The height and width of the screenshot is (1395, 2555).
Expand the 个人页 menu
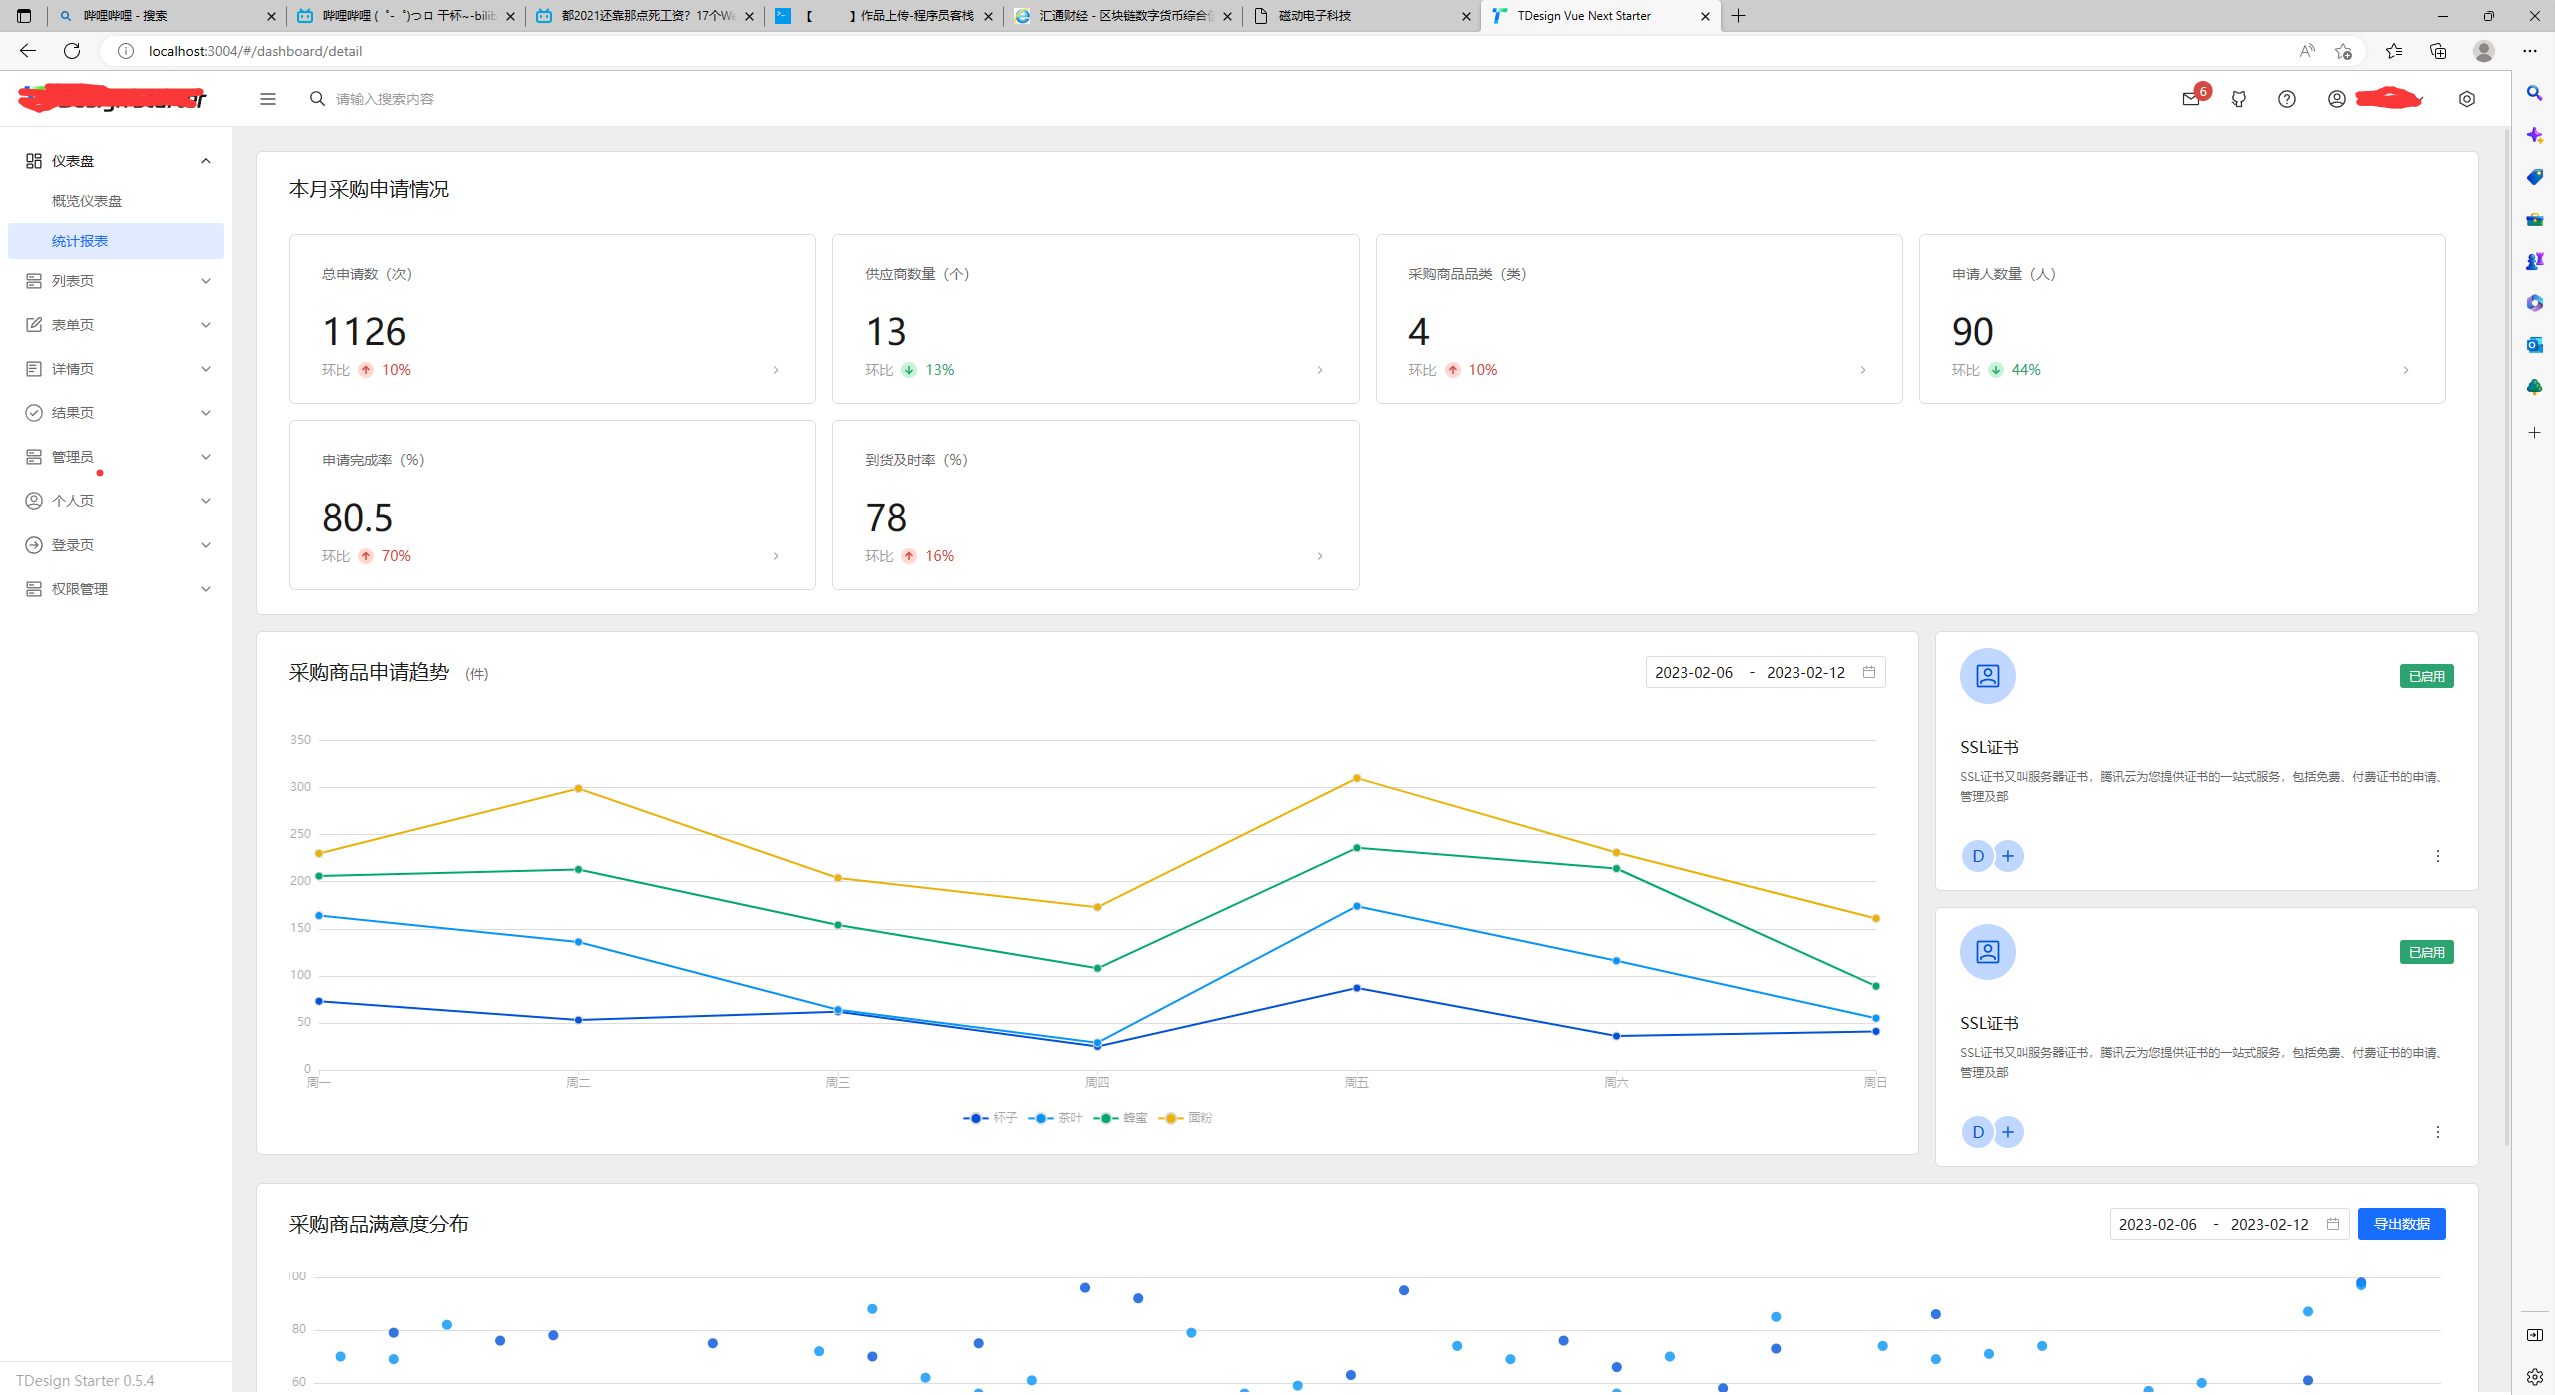point(116,501)
